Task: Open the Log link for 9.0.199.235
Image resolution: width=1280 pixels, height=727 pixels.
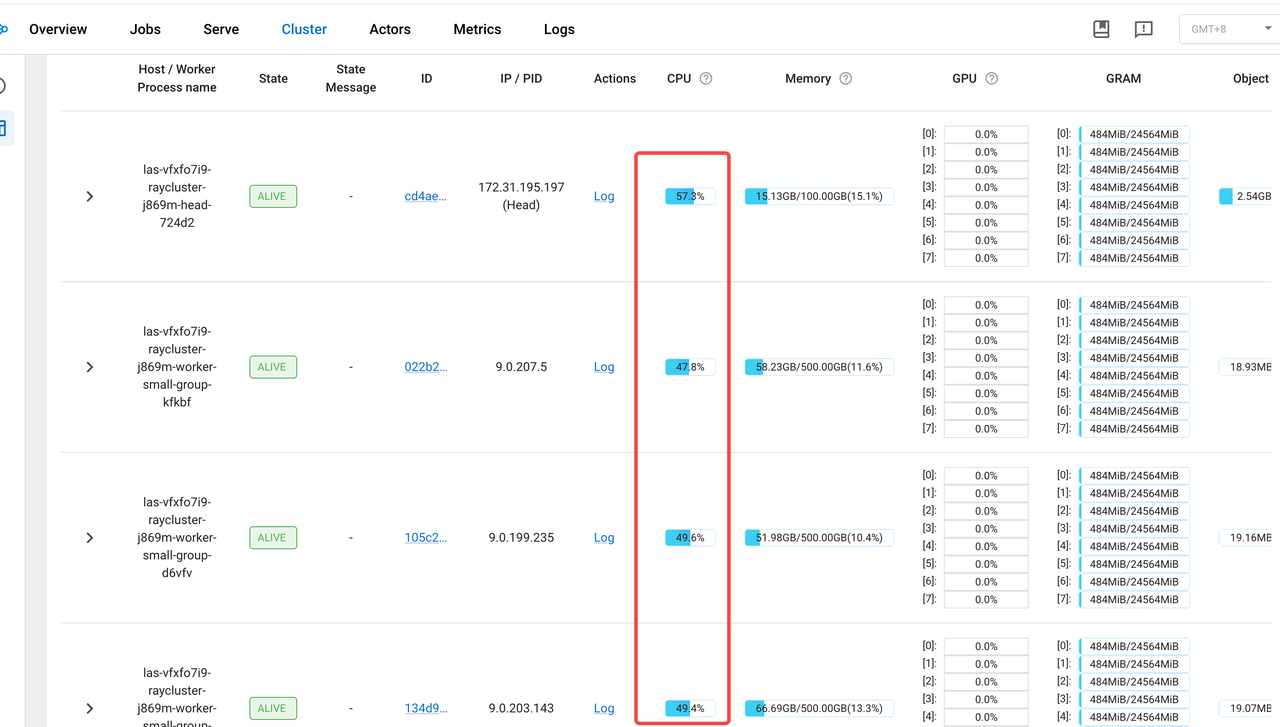Action: click(604, 538)
